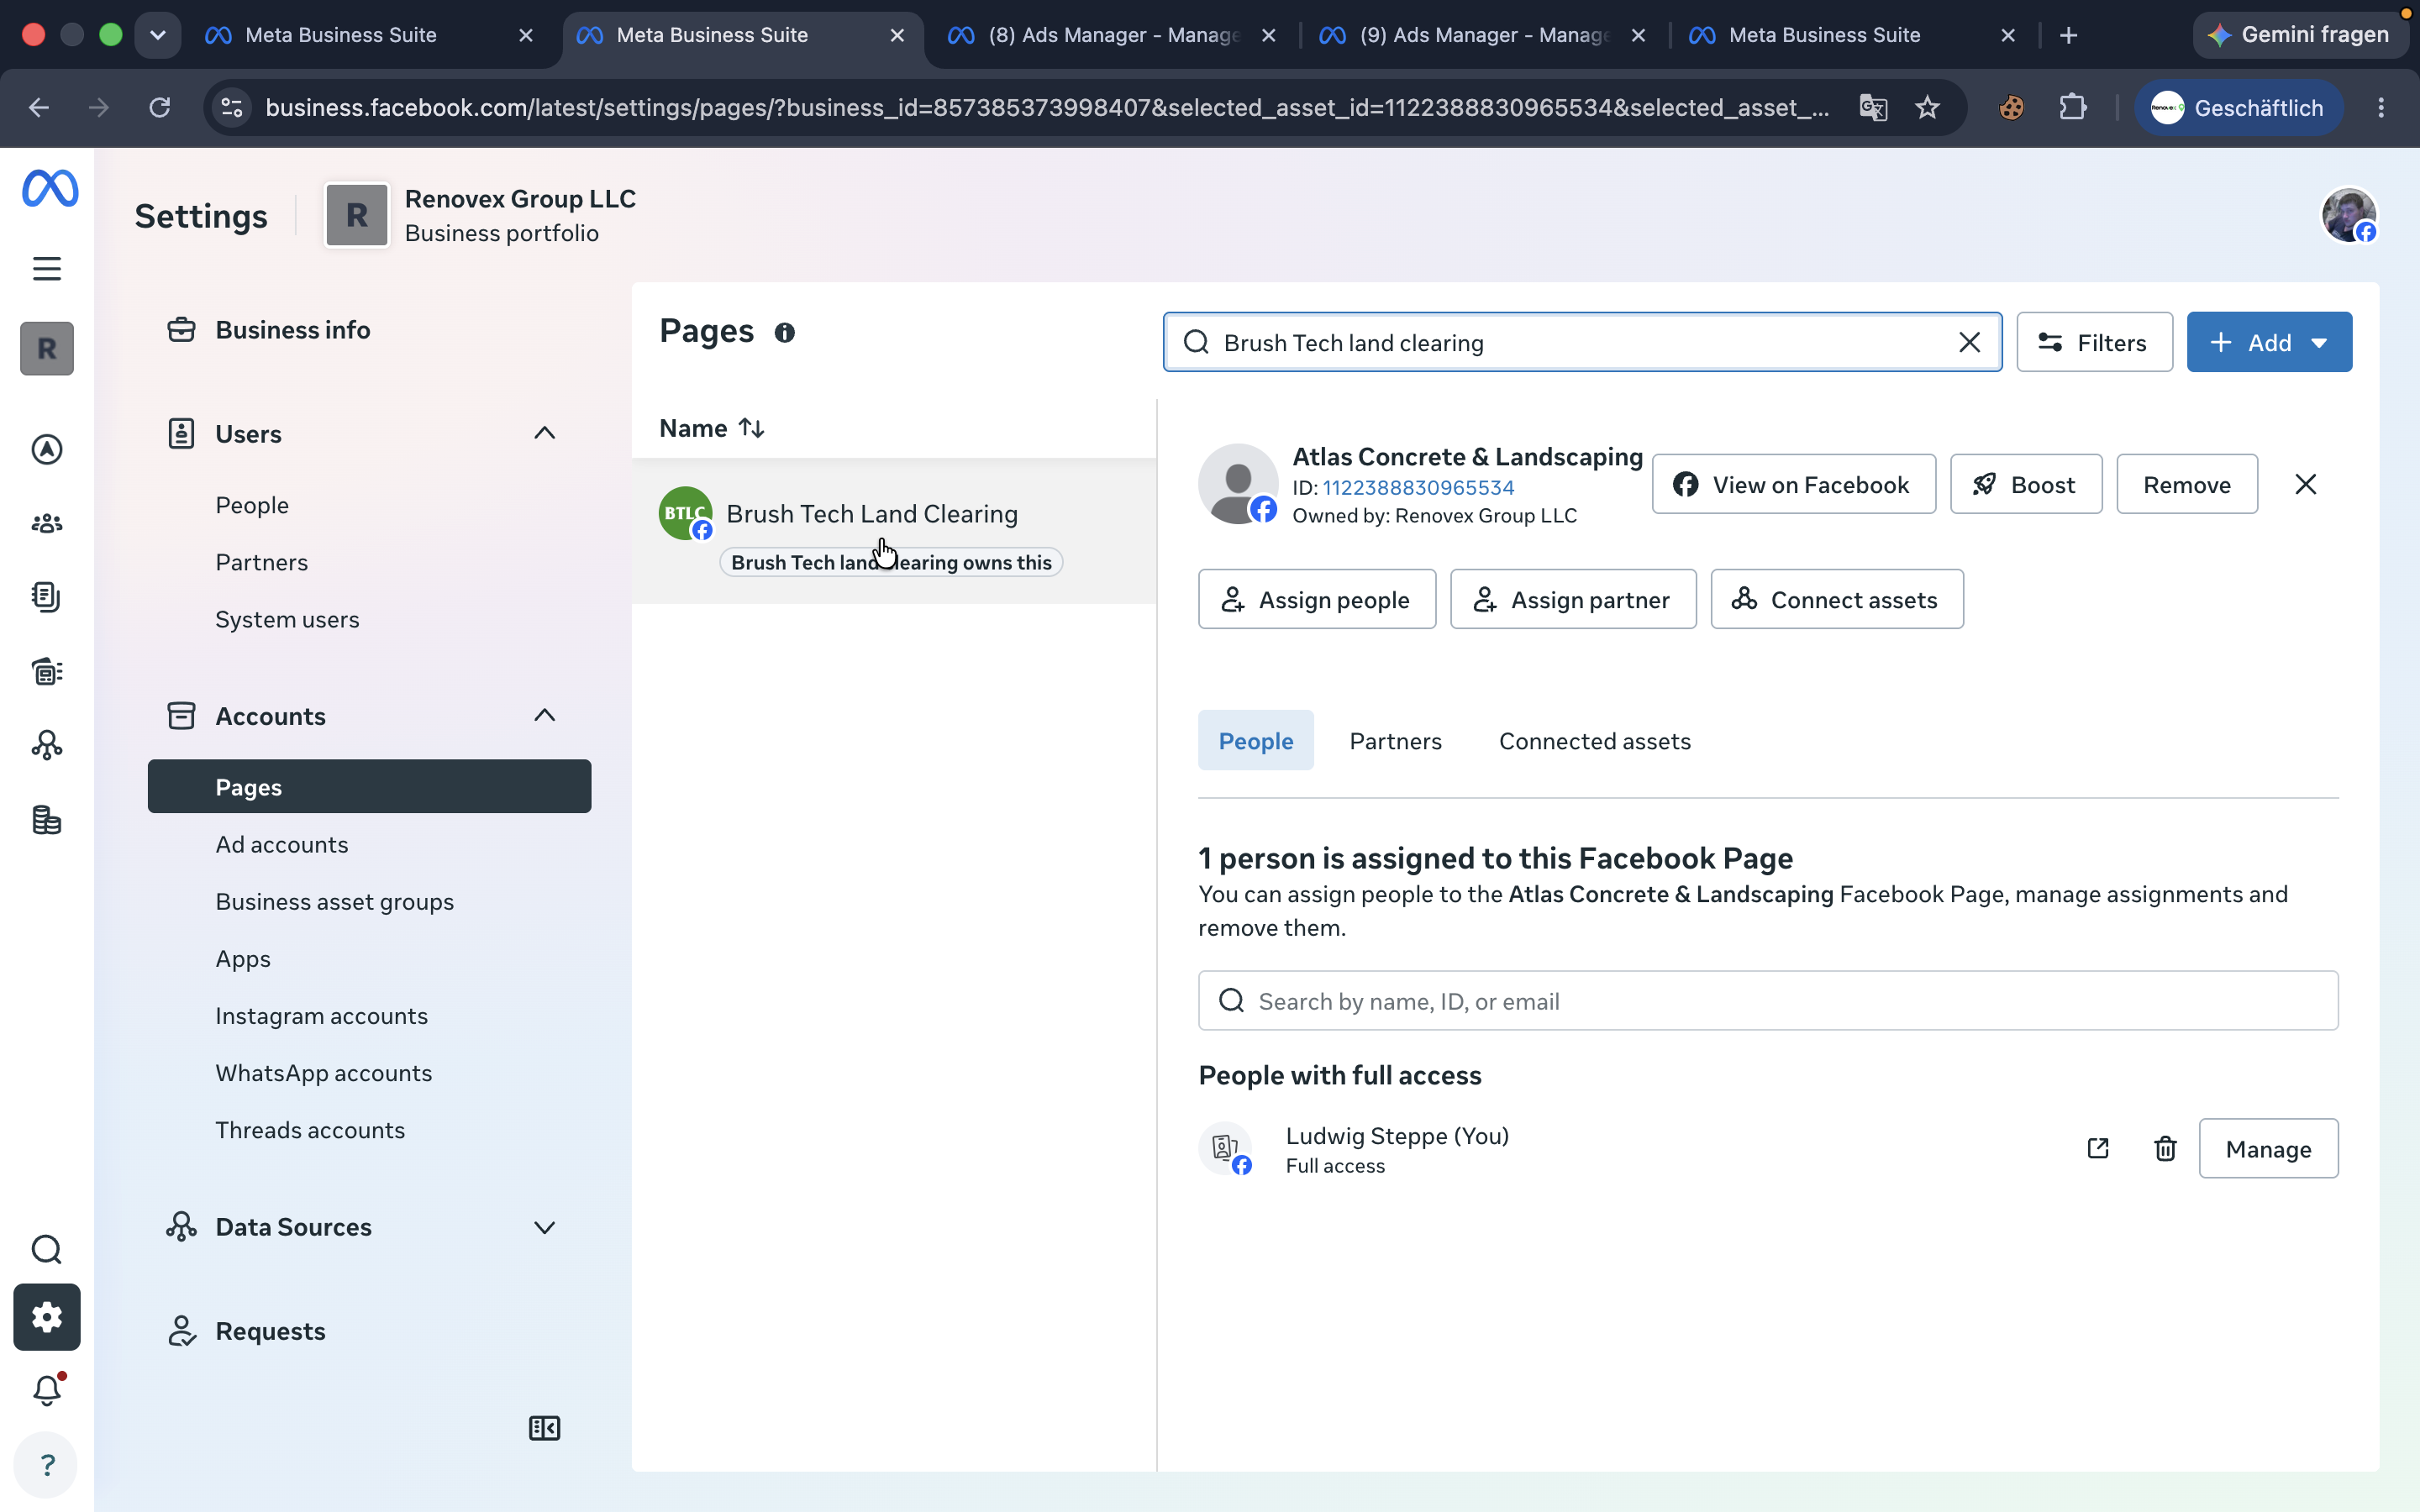Open the hamburger menu in left rail
This screenshot has width=2420, height=1512.
(47, 268)
